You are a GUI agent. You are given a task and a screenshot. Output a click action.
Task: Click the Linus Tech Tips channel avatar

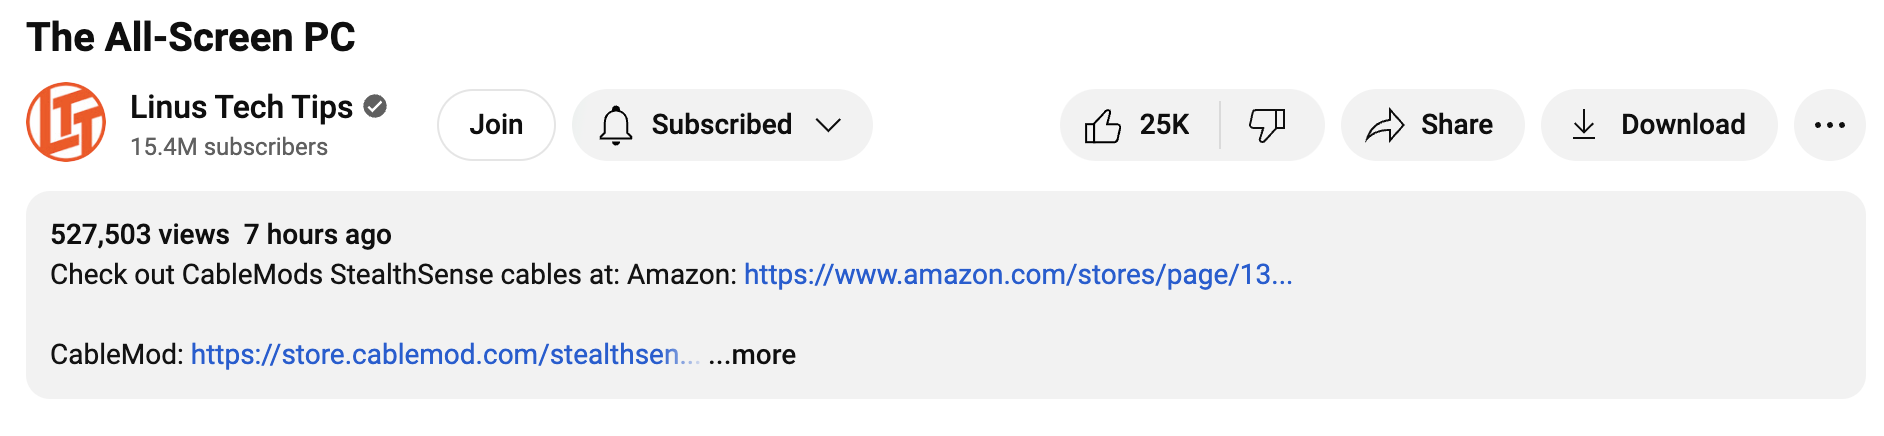[66, 123]
